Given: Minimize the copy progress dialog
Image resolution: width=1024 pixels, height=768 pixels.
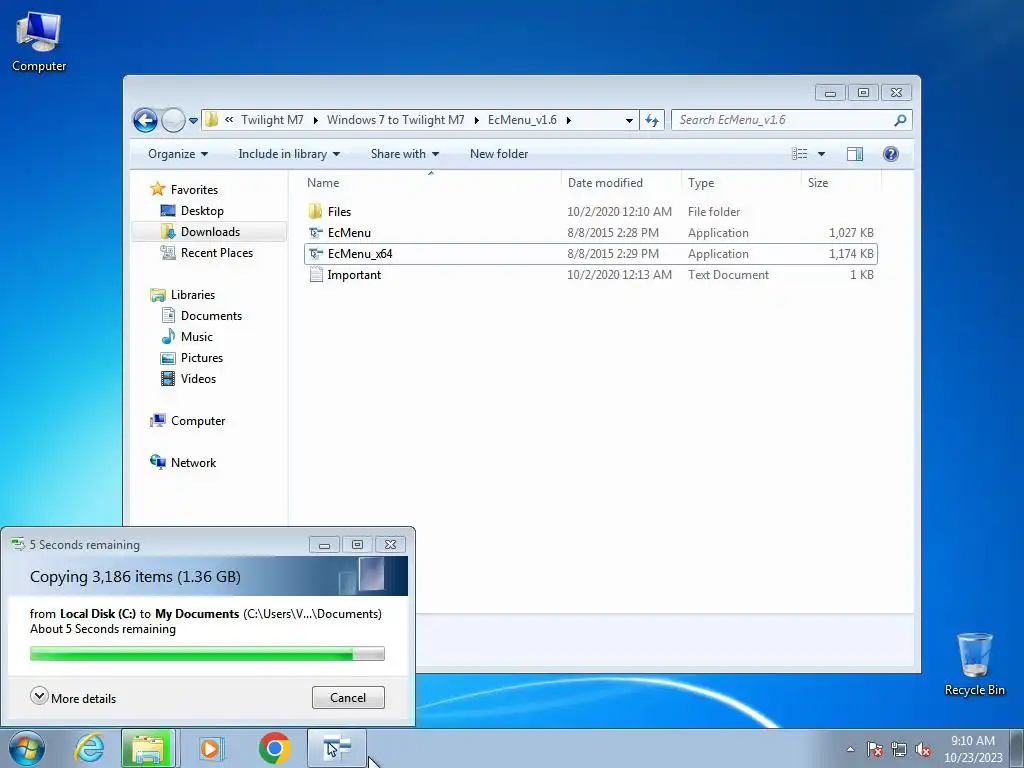Looking at the screenshot, I should [325, 545].
